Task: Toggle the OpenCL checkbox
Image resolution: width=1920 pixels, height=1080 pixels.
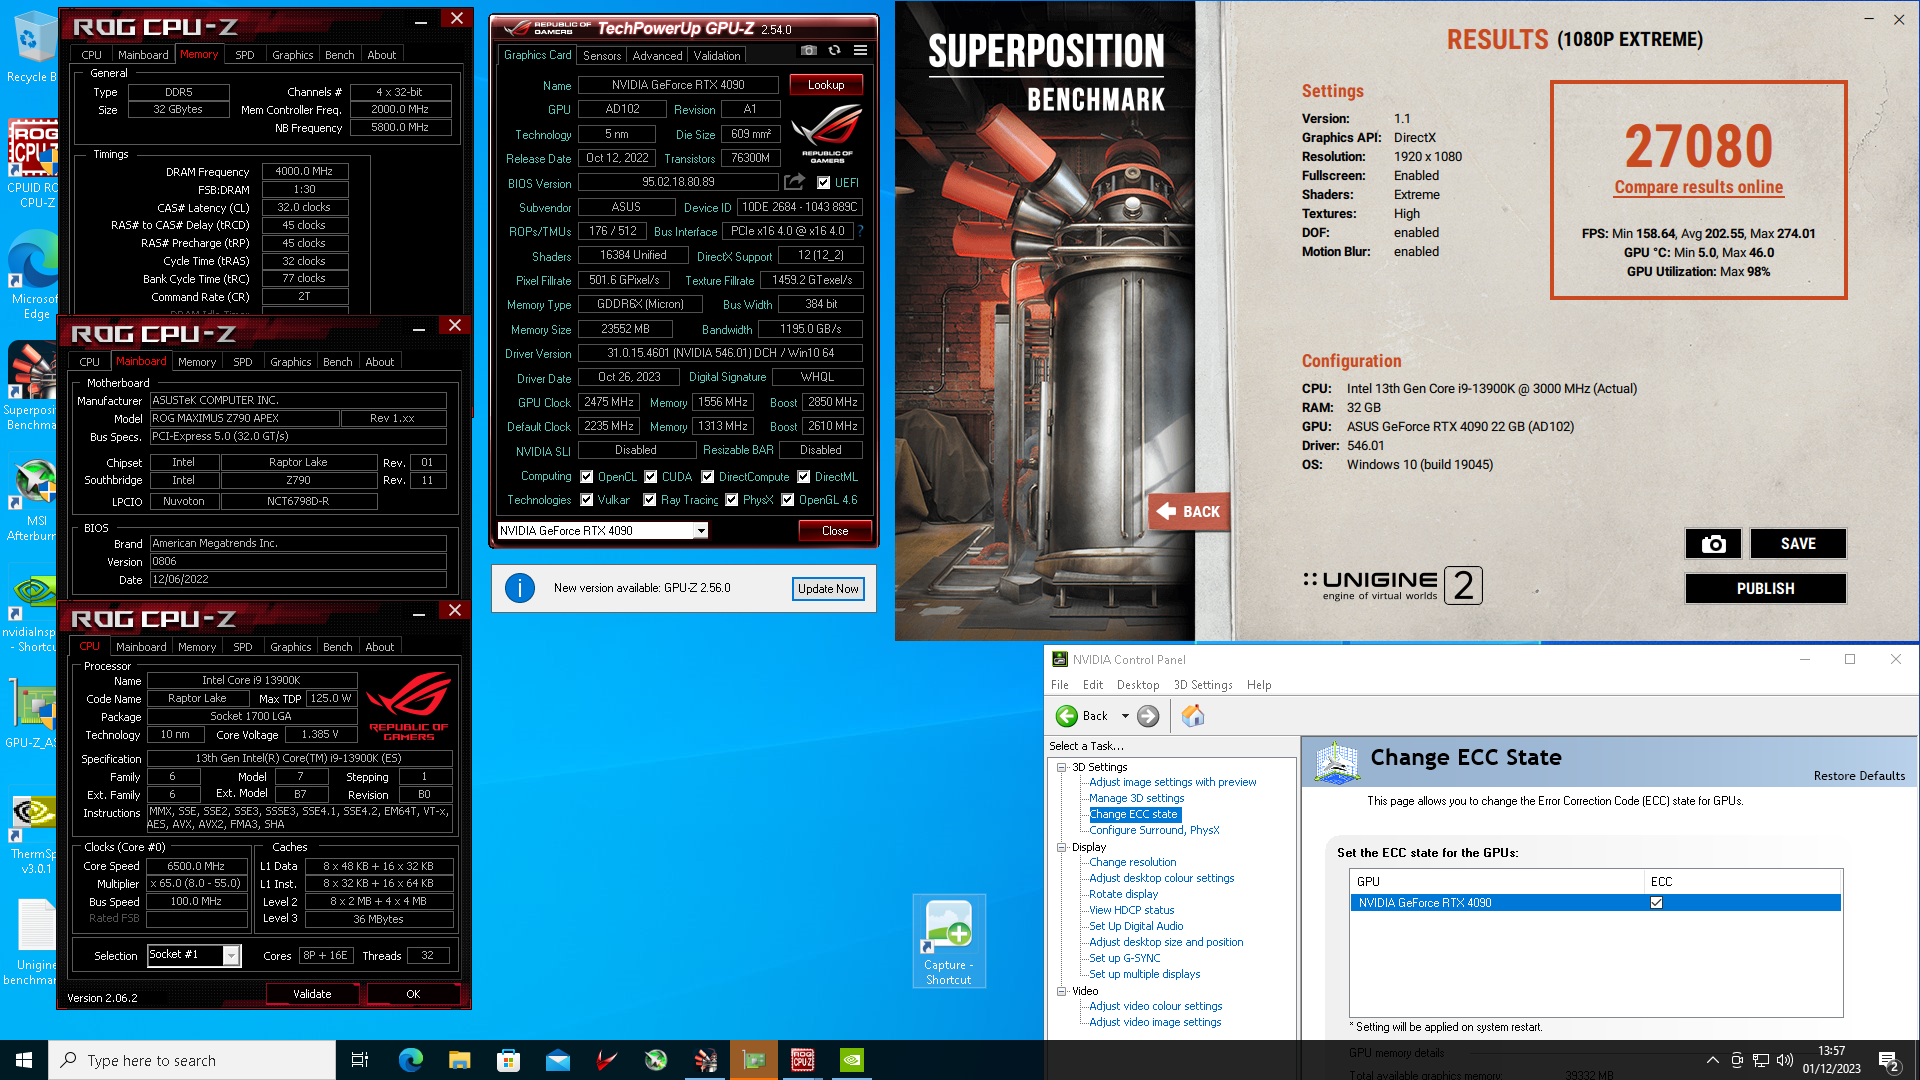Action: point(587,477)
